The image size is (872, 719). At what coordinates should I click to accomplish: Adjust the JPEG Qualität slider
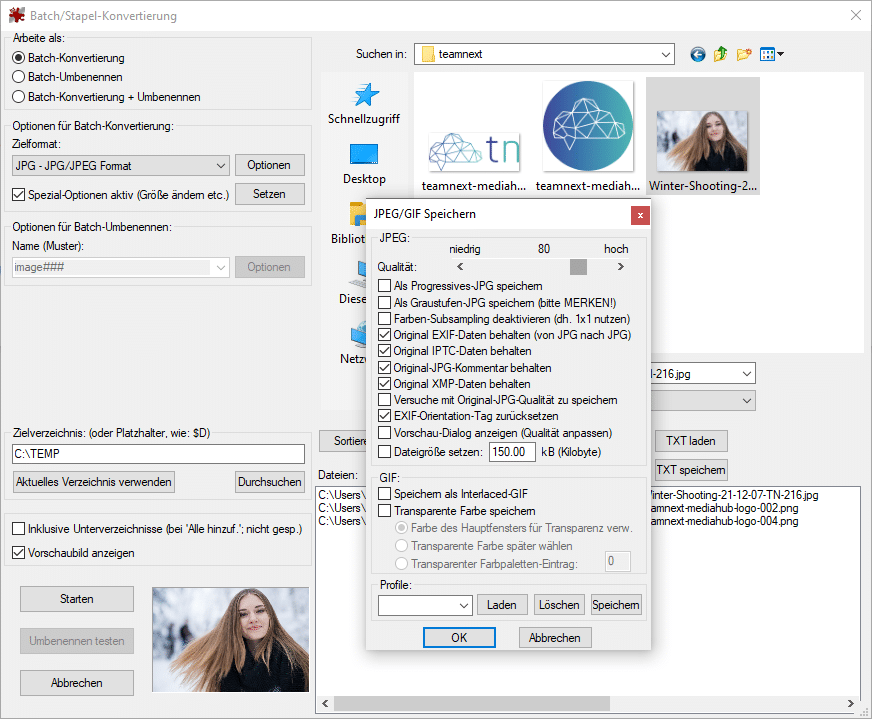[x=578, y=267]
